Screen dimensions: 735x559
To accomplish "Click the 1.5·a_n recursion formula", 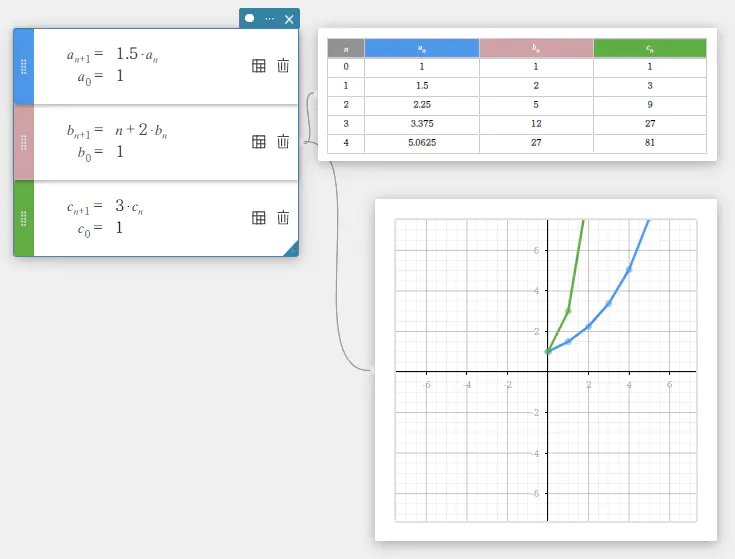I will click(137, 54).
